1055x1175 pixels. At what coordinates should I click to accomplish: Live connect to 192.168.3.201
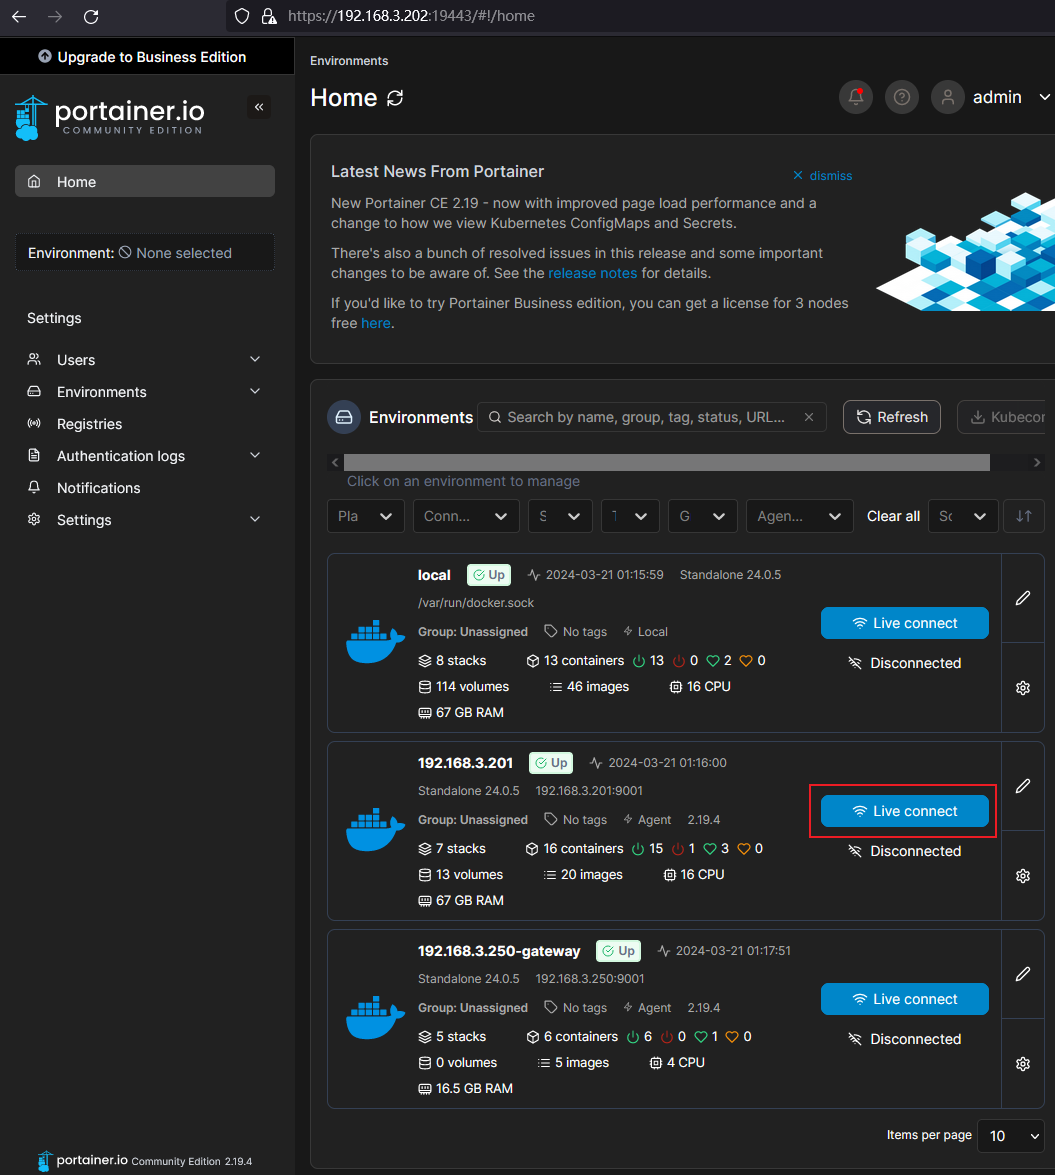904,812
